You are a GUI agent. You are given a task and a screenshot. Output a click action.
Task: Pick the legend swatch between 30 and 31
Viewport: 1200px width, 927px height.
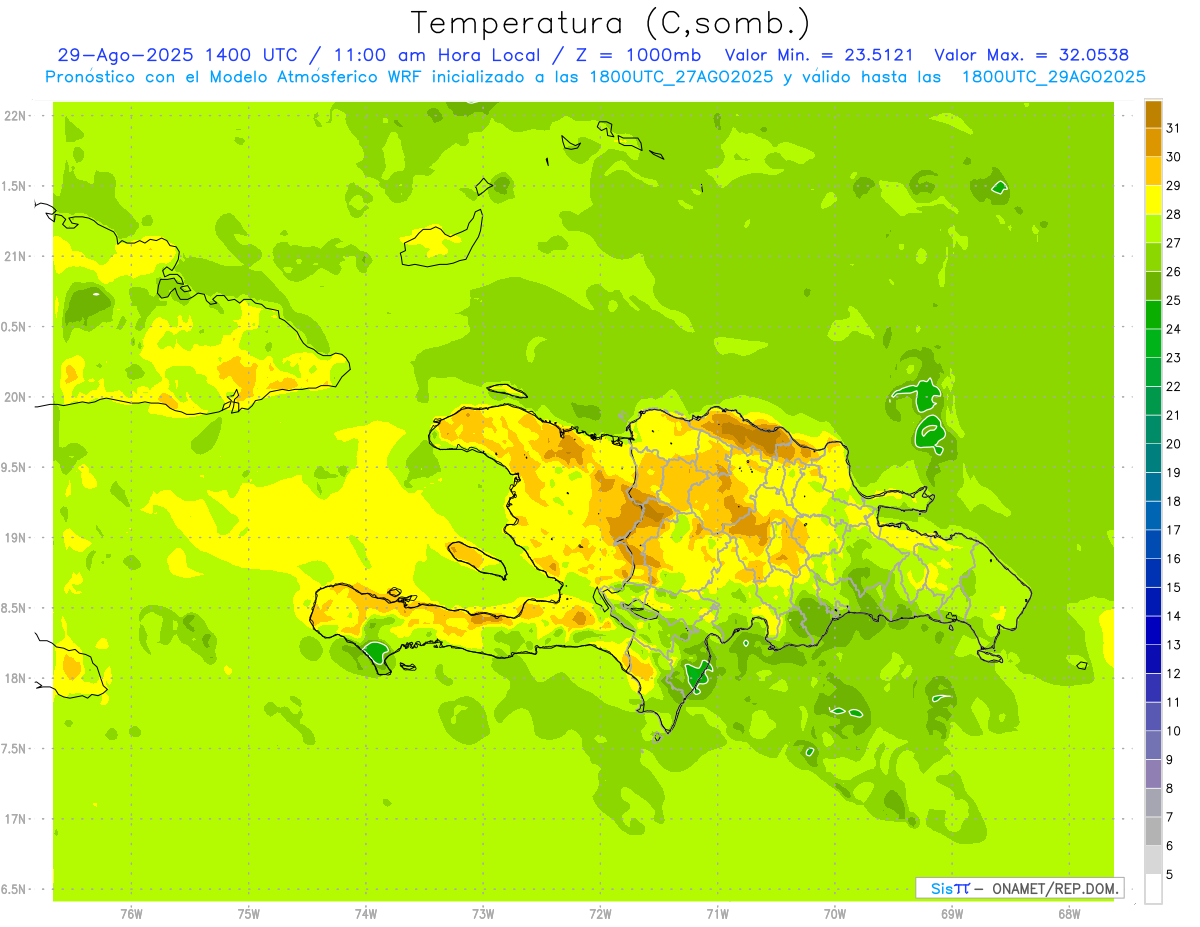tap(1153, 143)
